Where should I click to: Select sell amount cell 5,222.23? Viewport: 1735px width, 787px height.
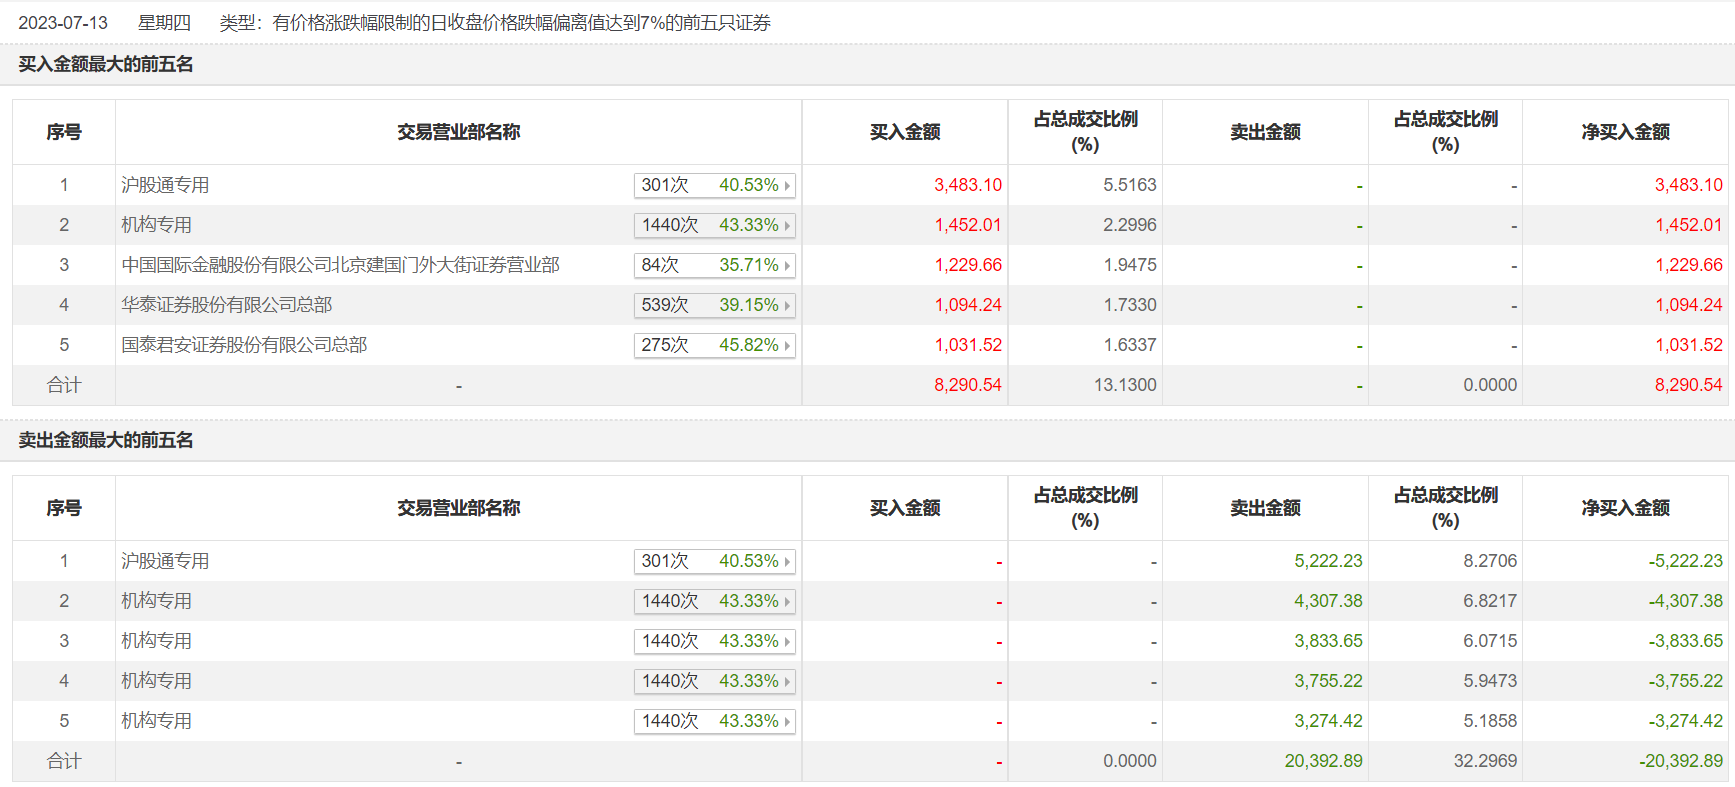1328,561
